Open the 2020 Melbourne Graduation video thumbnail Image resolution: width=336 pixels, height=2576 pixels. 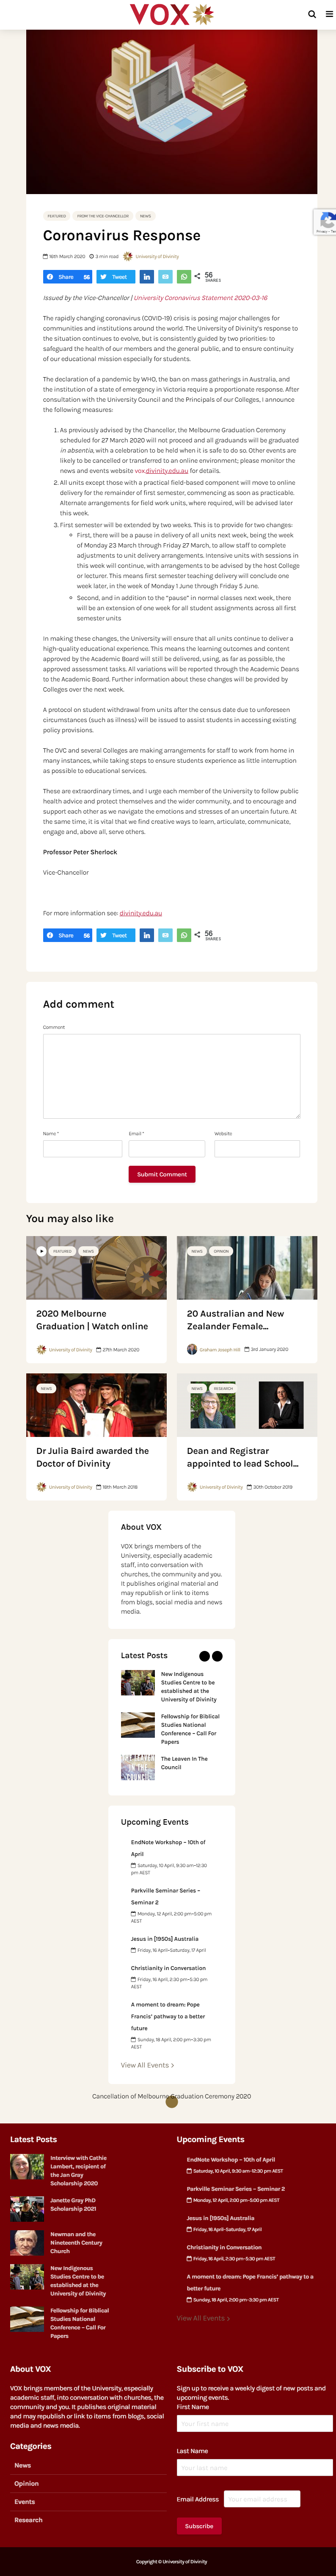coord(96,1267)
